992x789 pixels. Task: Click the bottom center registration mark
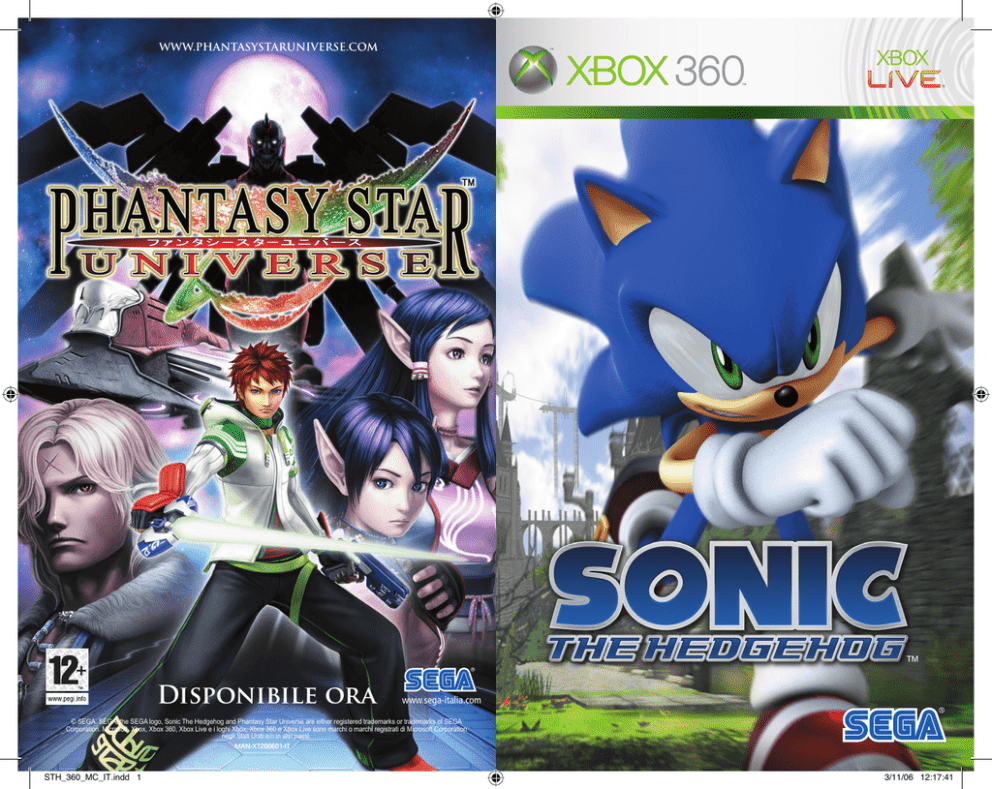[x=496, y=778]
